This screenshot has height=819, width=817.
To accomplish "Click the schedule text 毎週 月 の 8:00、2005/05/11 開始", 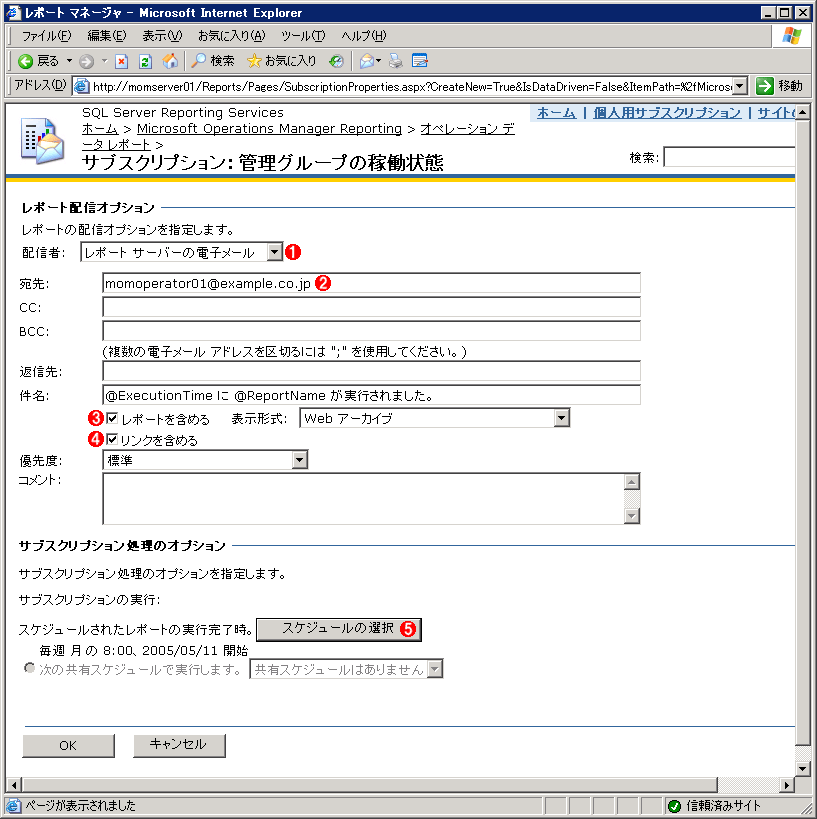I will point(144,651).
